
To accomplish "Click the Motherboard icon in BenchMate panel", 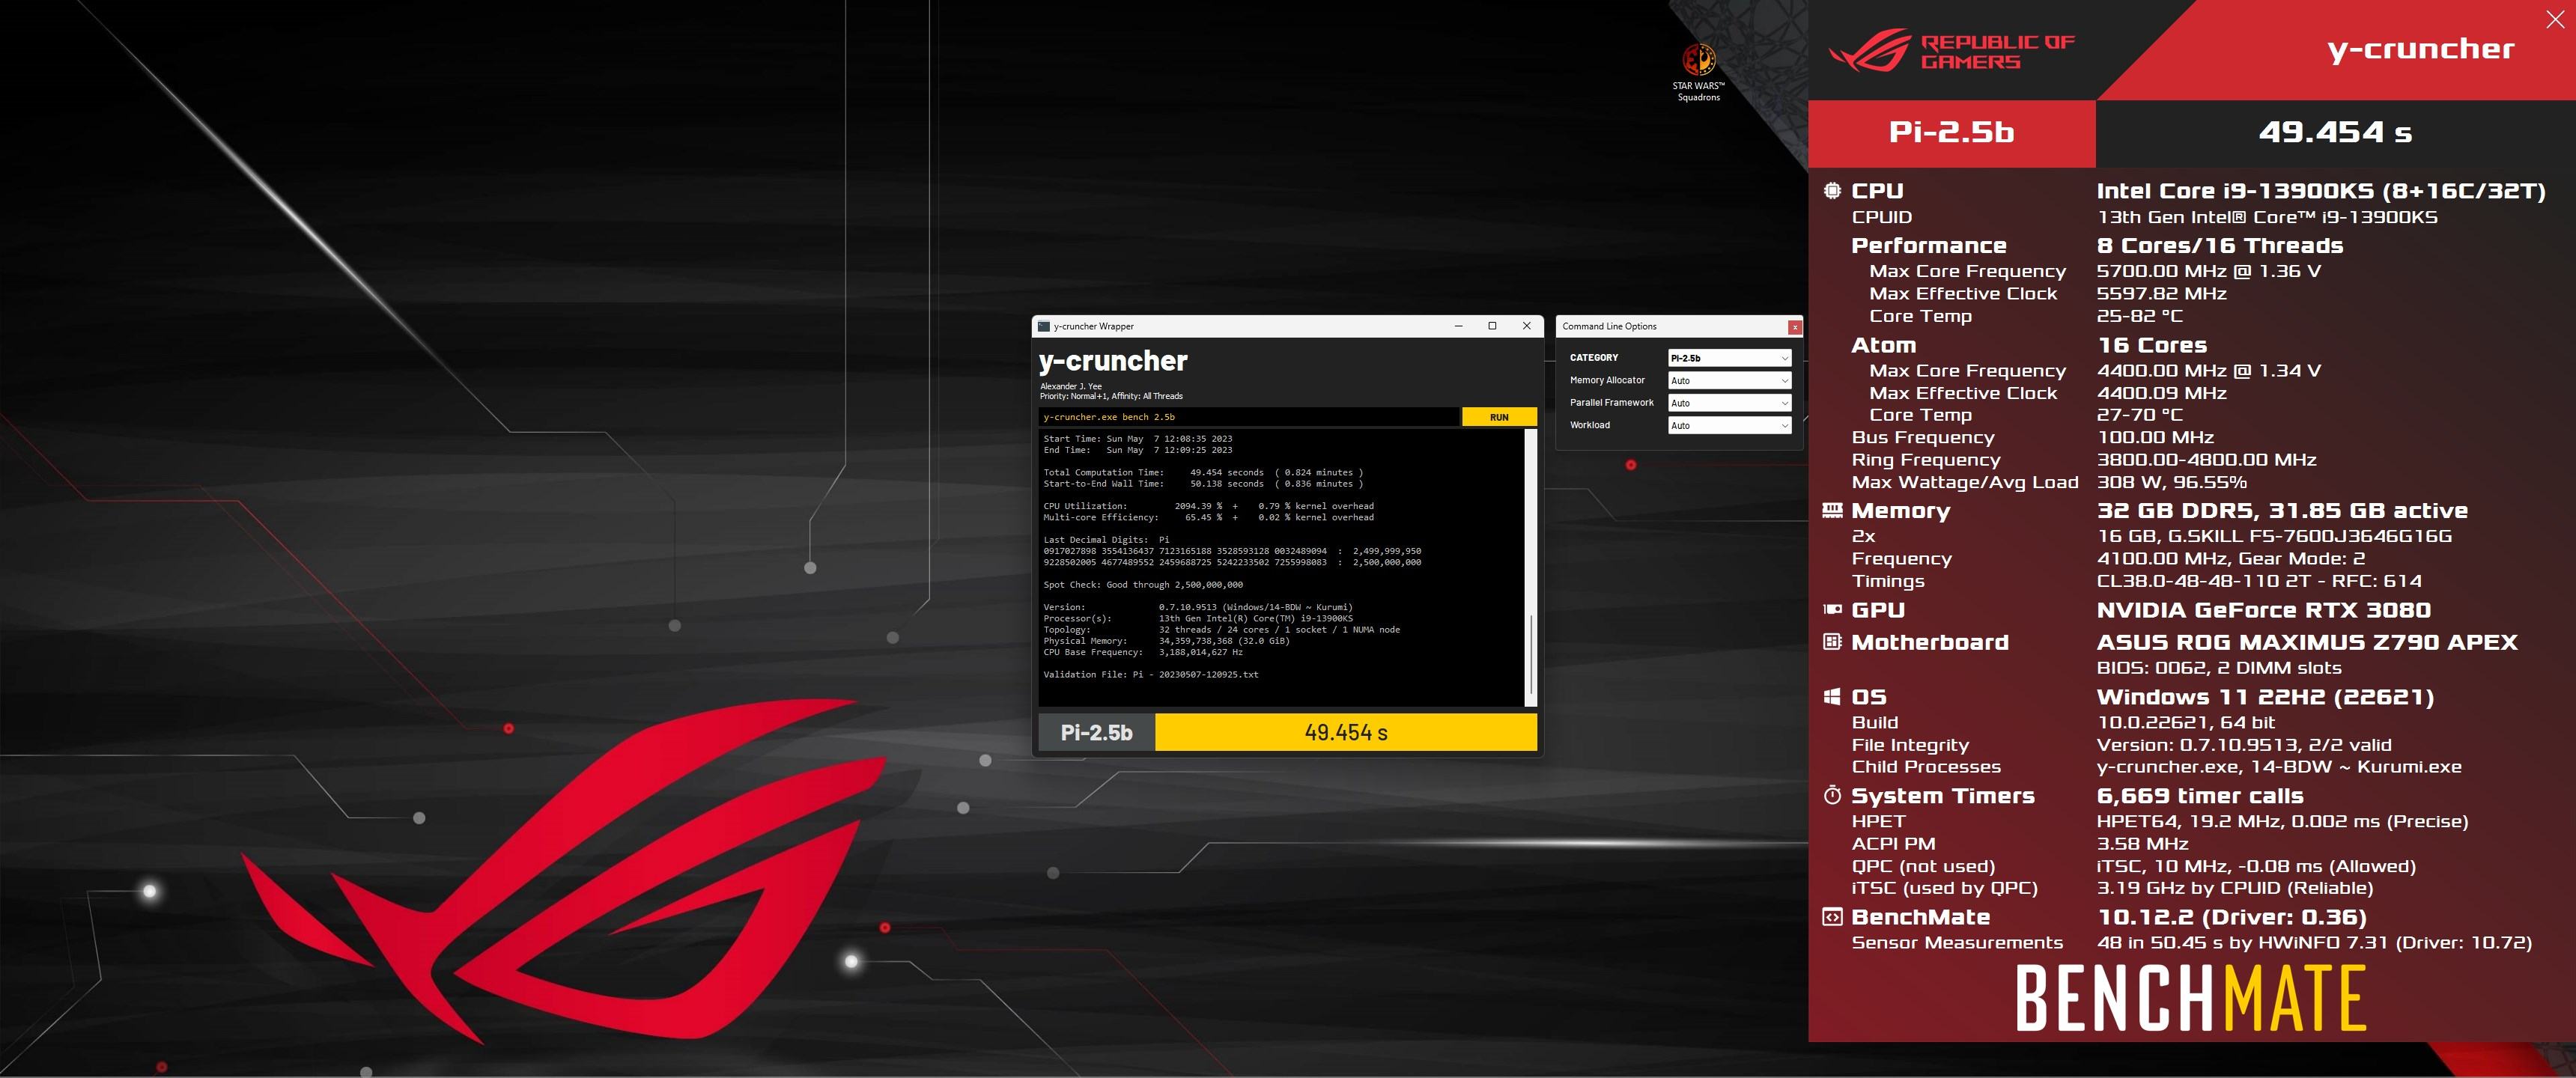I will 1832,642.
